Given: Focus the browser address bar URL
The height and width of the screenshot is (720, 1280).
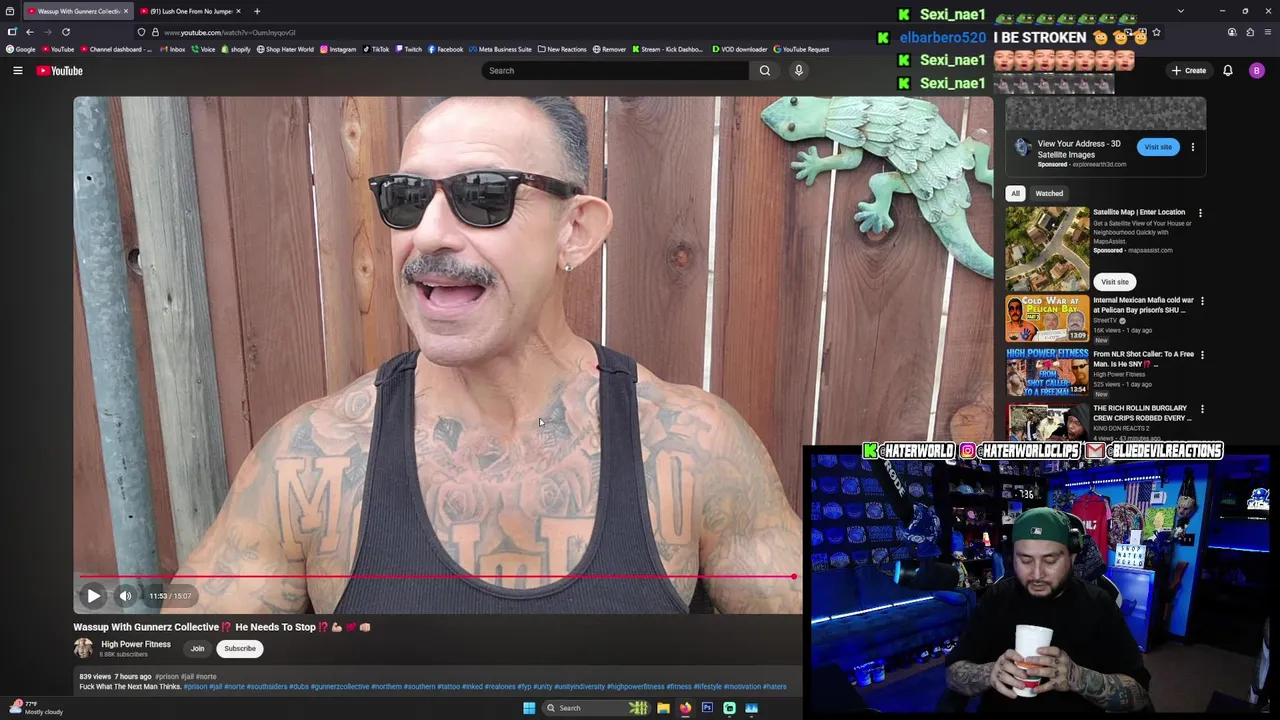Looking at the screenshot, I should pyautogui.click(x=229, y=32).
